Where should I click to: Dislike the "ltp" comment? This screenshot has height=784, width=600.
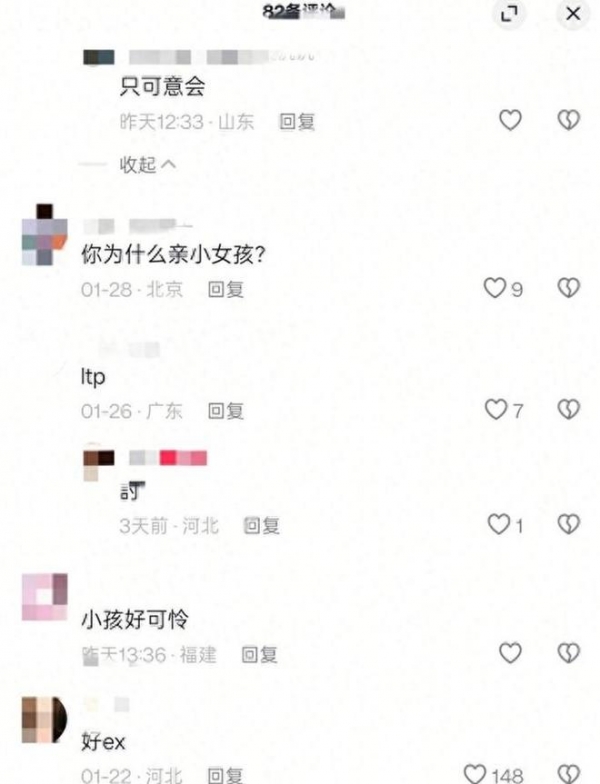click(x=568, y=410)
